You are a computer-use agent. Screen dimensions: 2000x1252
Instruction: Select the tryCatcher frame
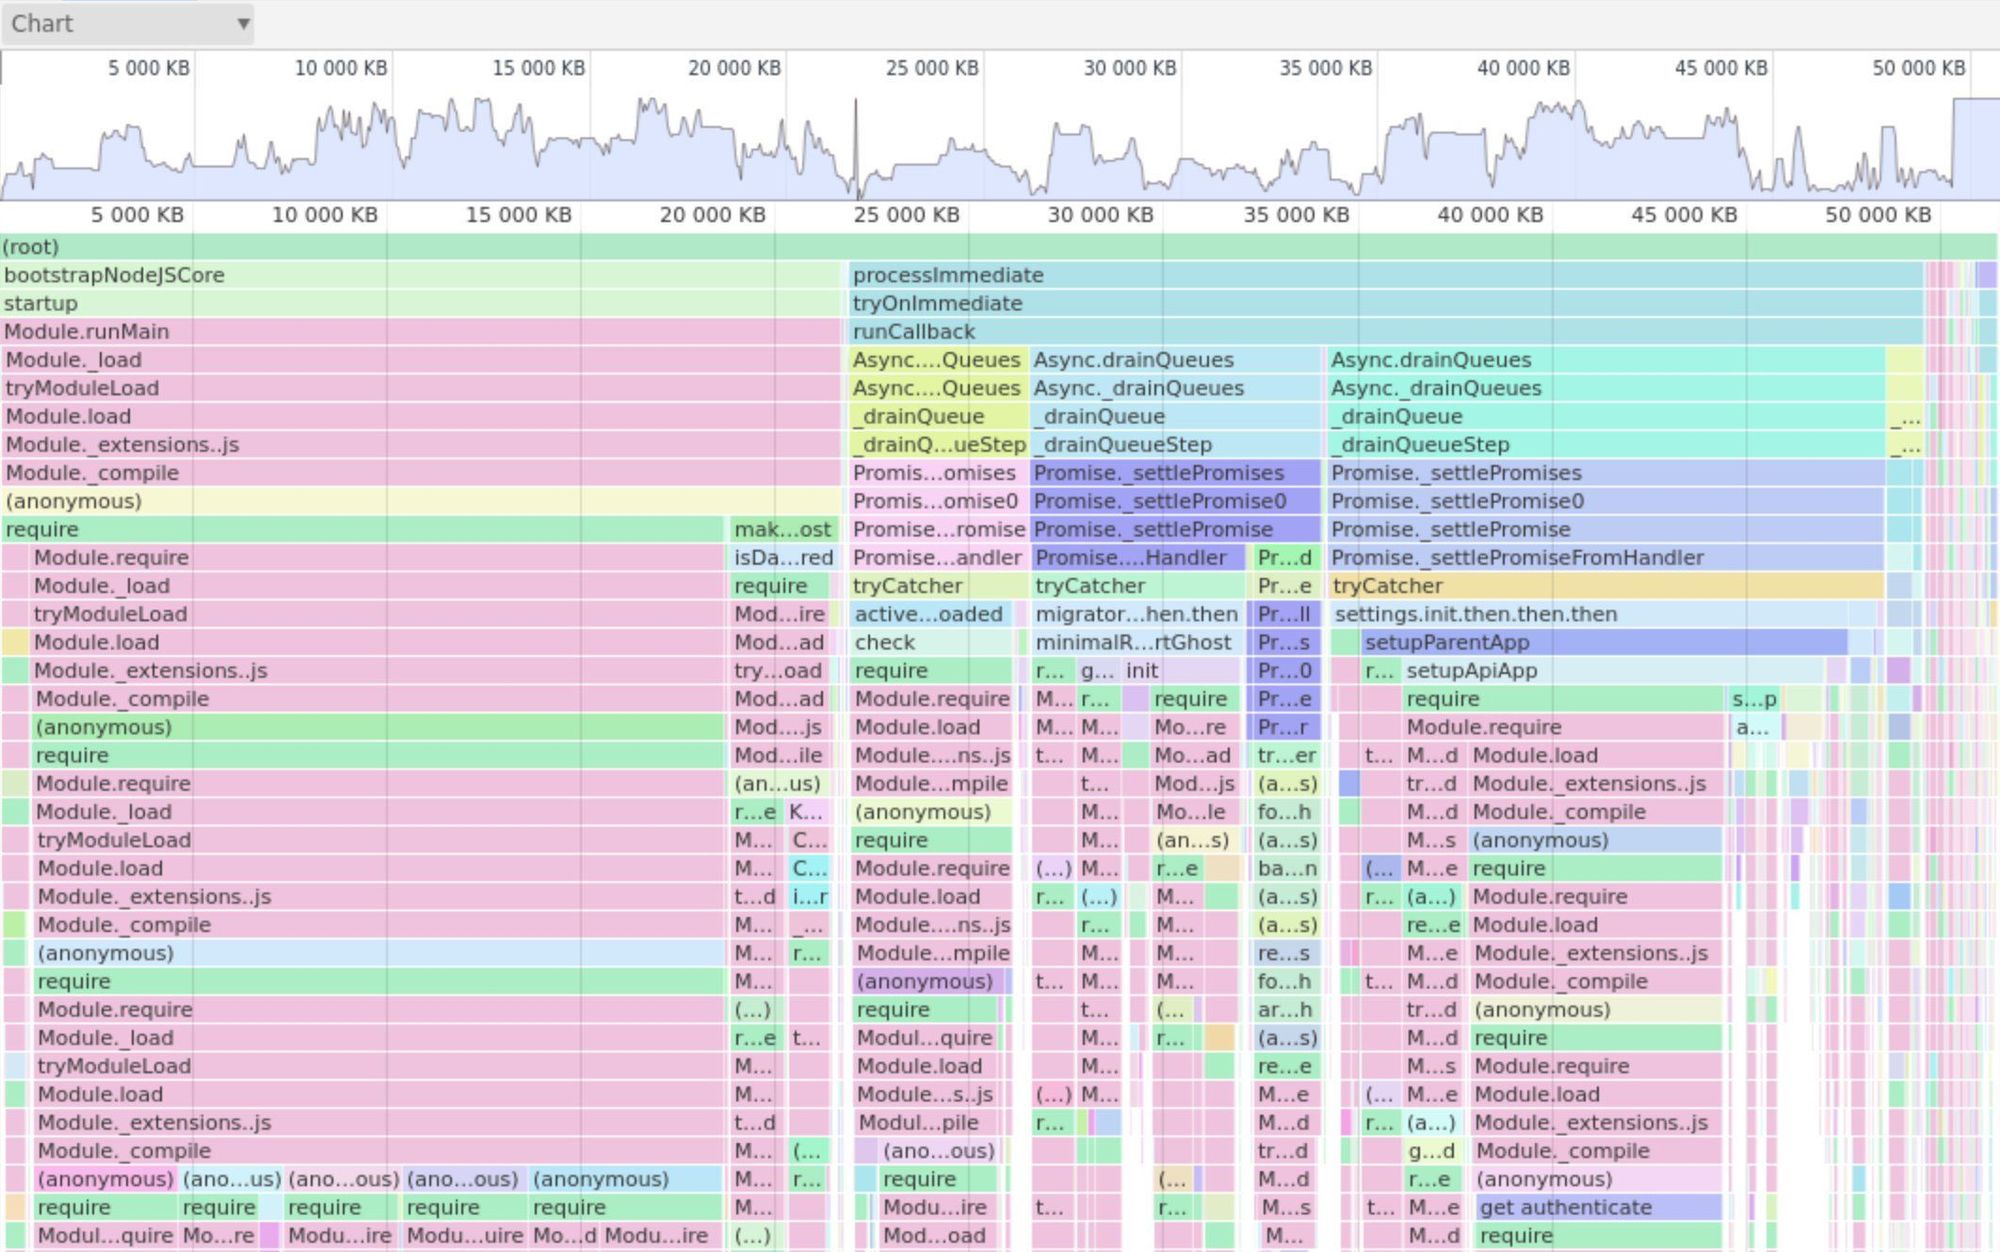(x=1390, y=586)
